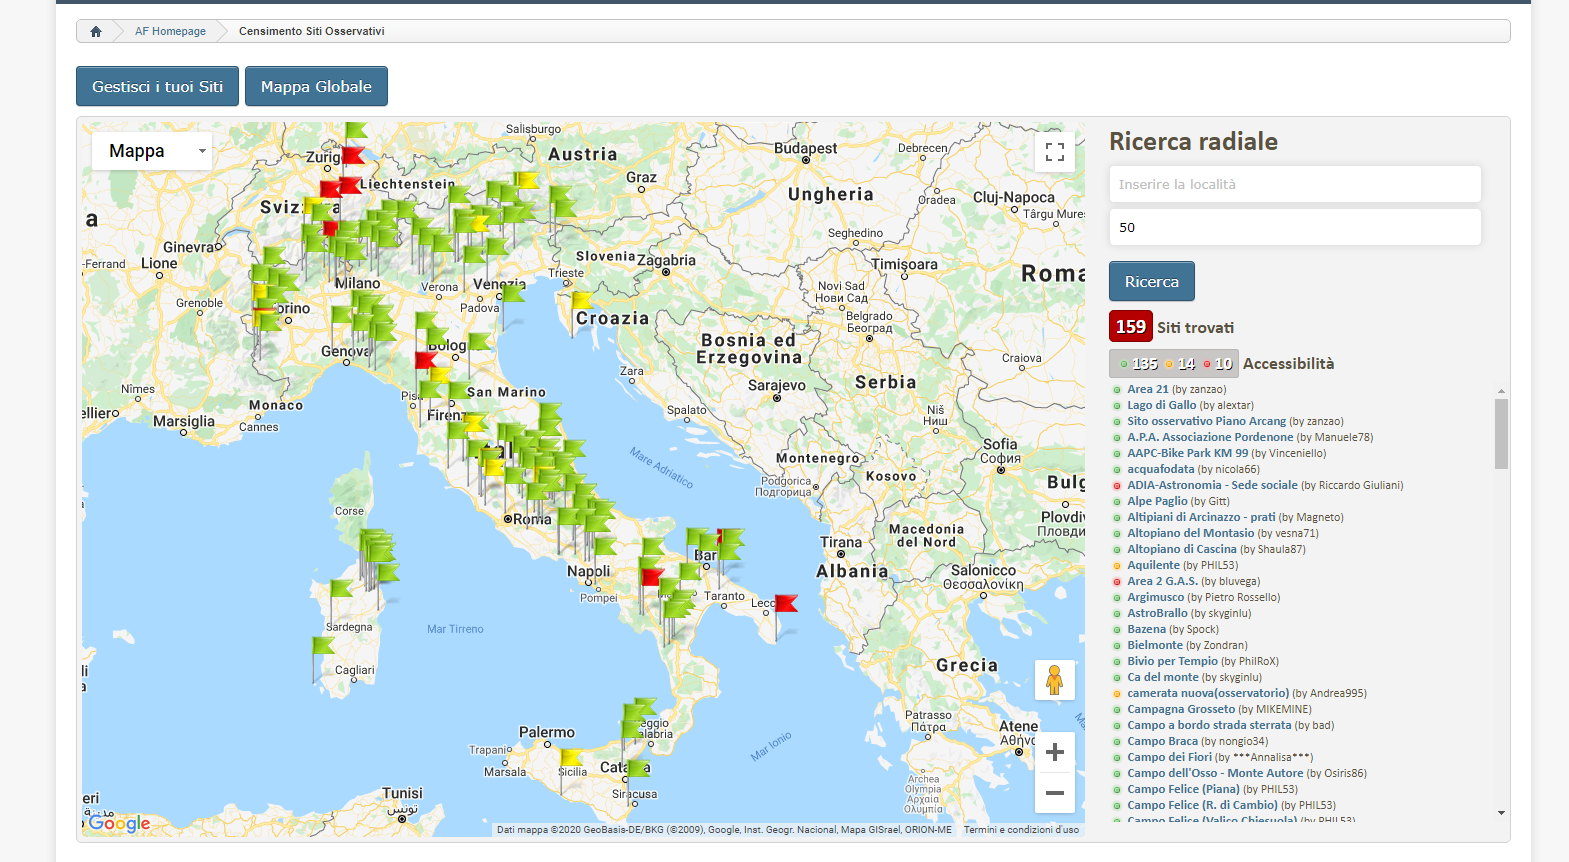Viewport: 1569px width, 862px height.
Task: Select the red flag near Lecce
Action: (x=786, y=603)
